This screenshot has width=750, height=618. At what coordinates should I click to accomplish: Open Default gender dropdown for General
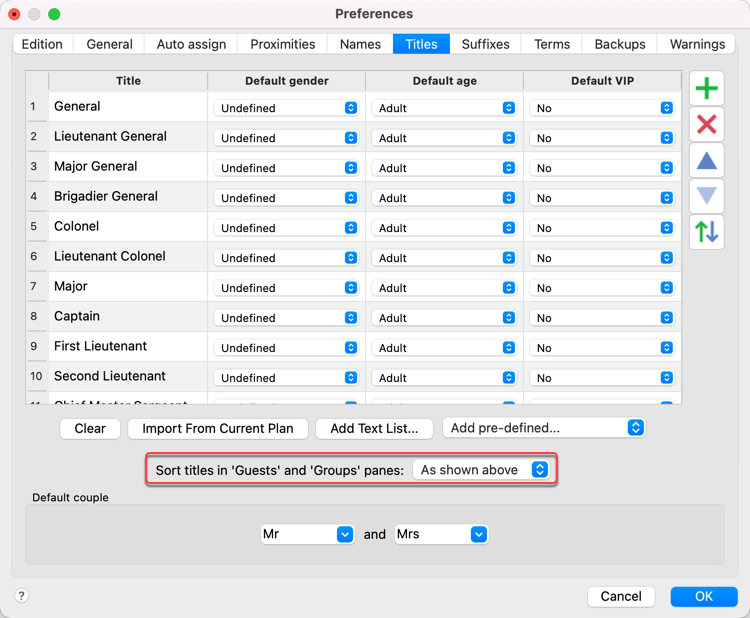(287, 108)
